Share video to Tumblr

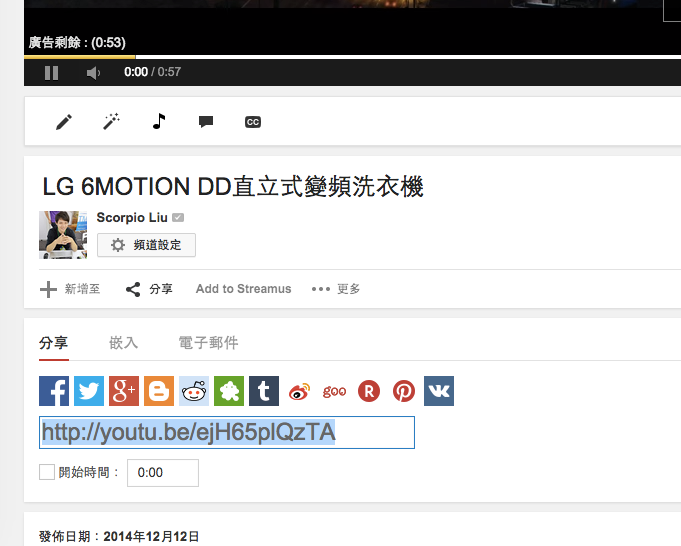(264, 391)
